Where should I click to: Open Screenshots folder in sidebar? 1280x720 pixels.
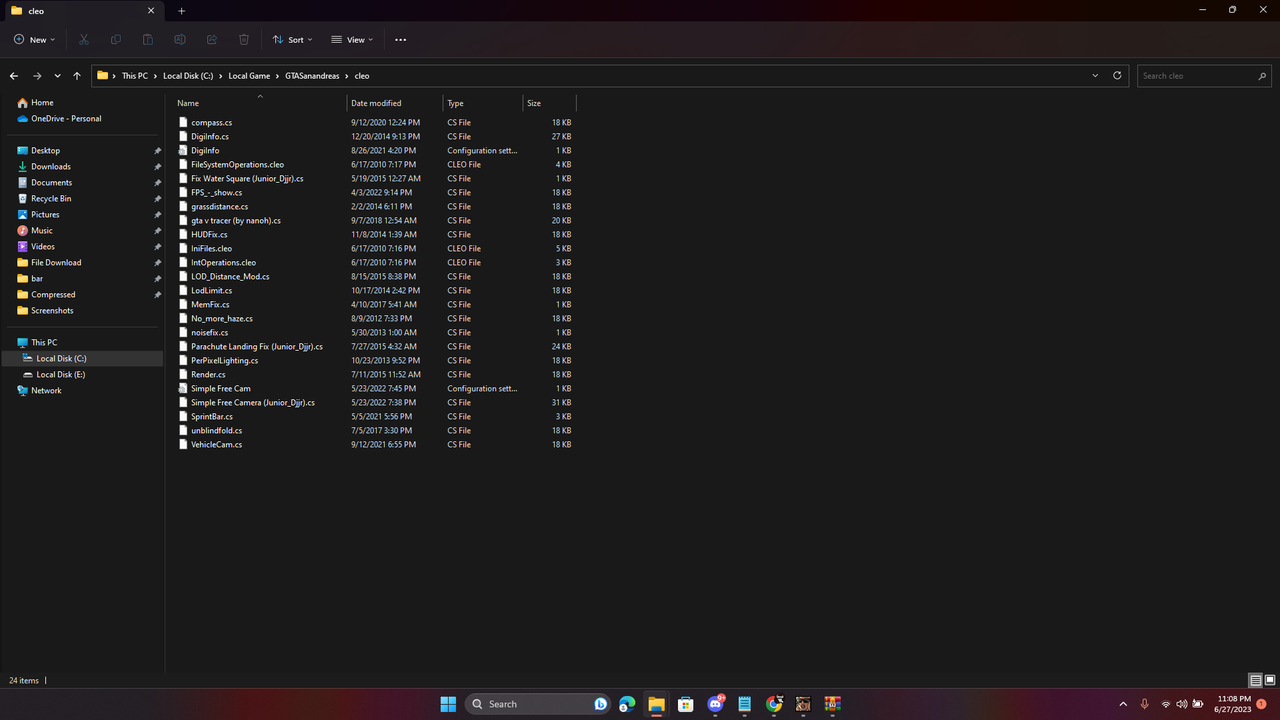(52, 311)
